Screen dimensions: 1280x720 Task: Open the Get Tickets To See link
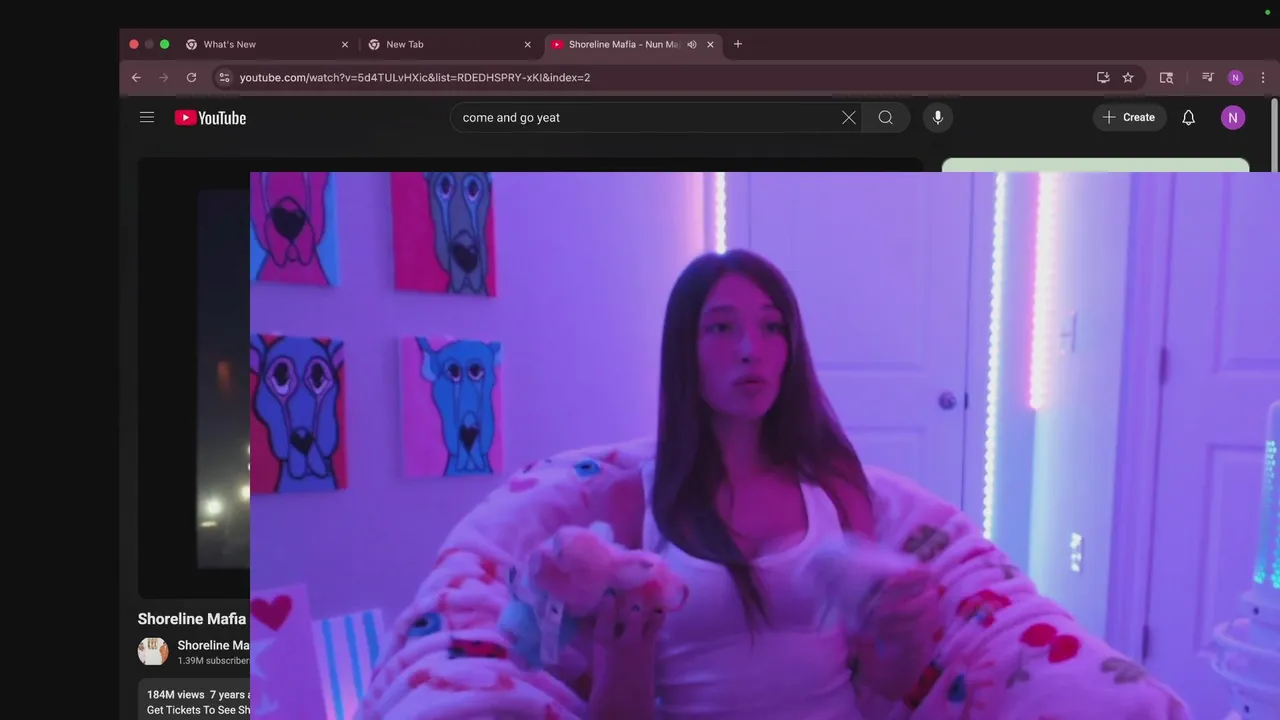pyautogui.click(x=198, y=710)
